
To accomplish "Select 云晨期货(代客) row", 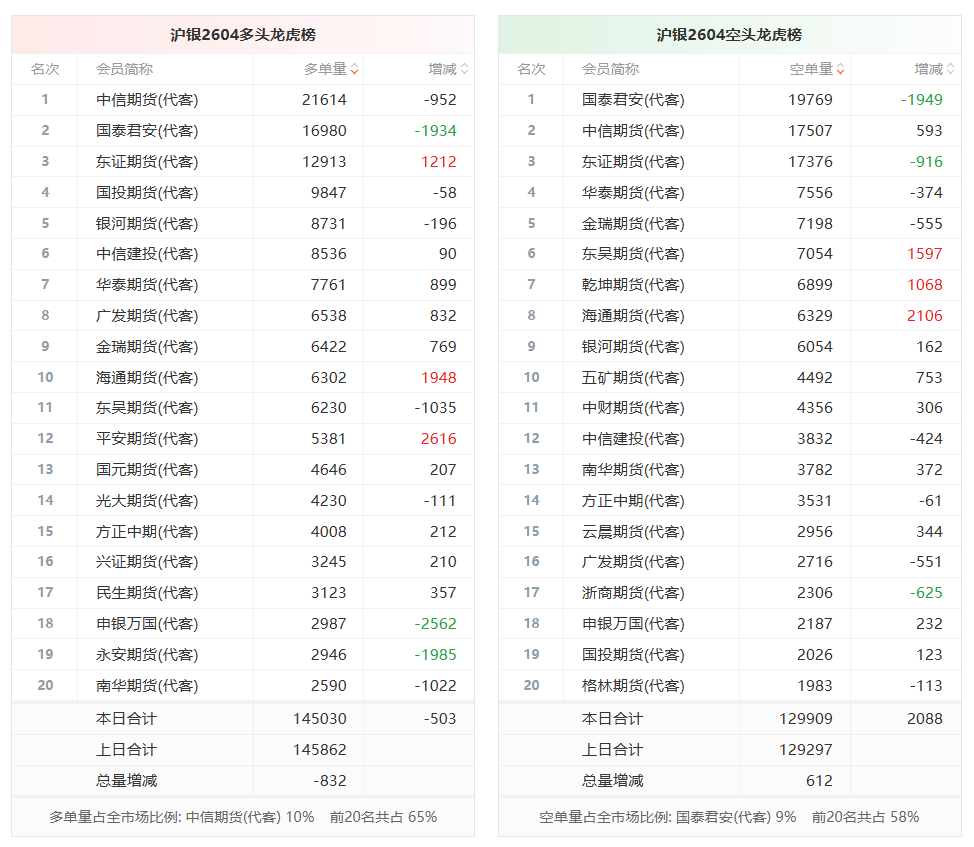I will 730,532.
